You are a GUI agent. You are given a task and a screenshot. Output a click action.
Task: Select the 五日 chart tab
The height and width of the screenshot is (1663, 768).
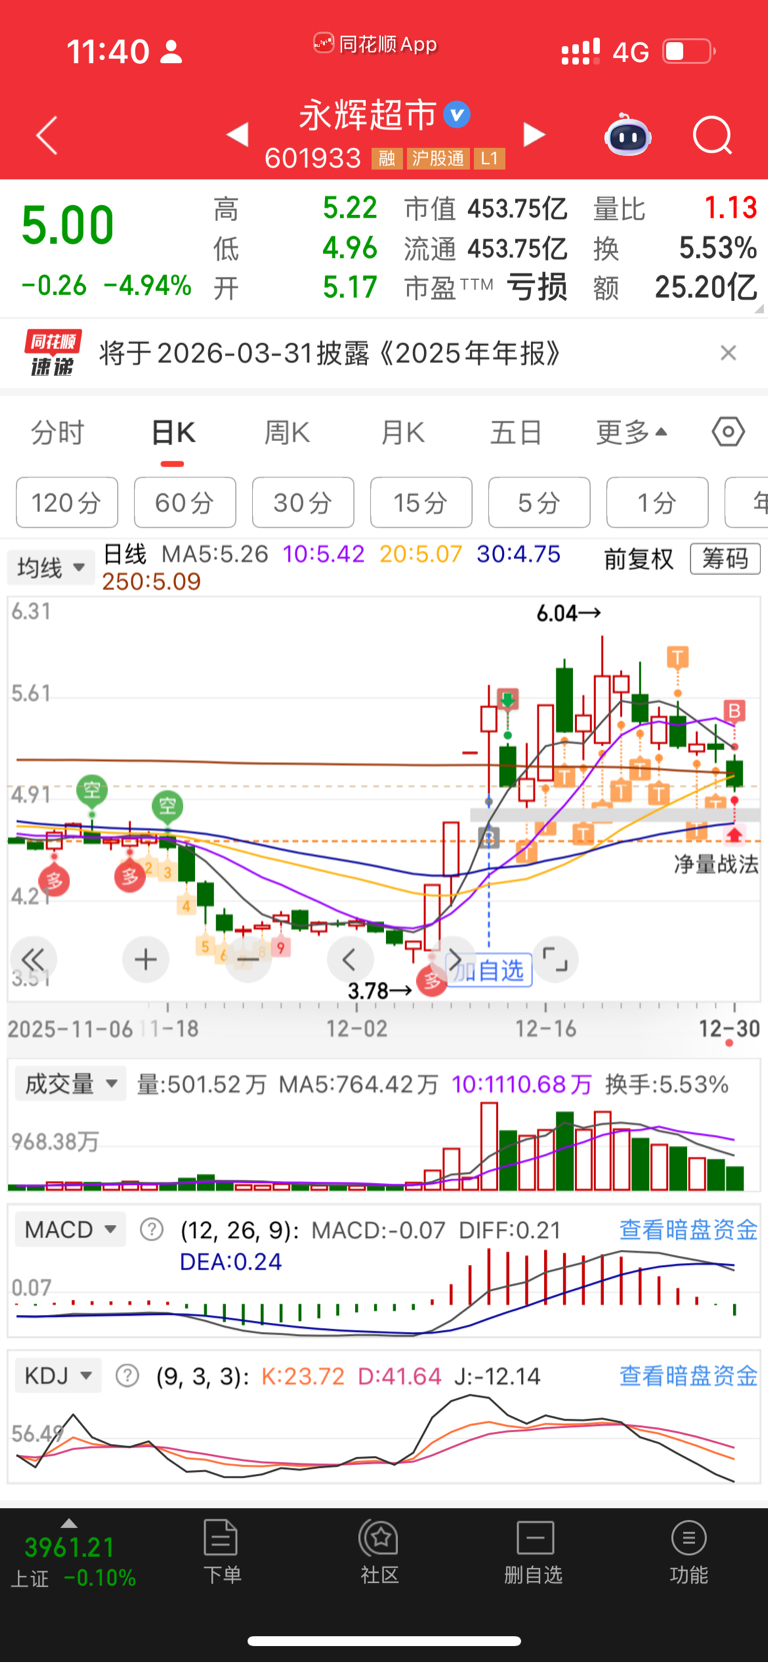pos(516,433)
